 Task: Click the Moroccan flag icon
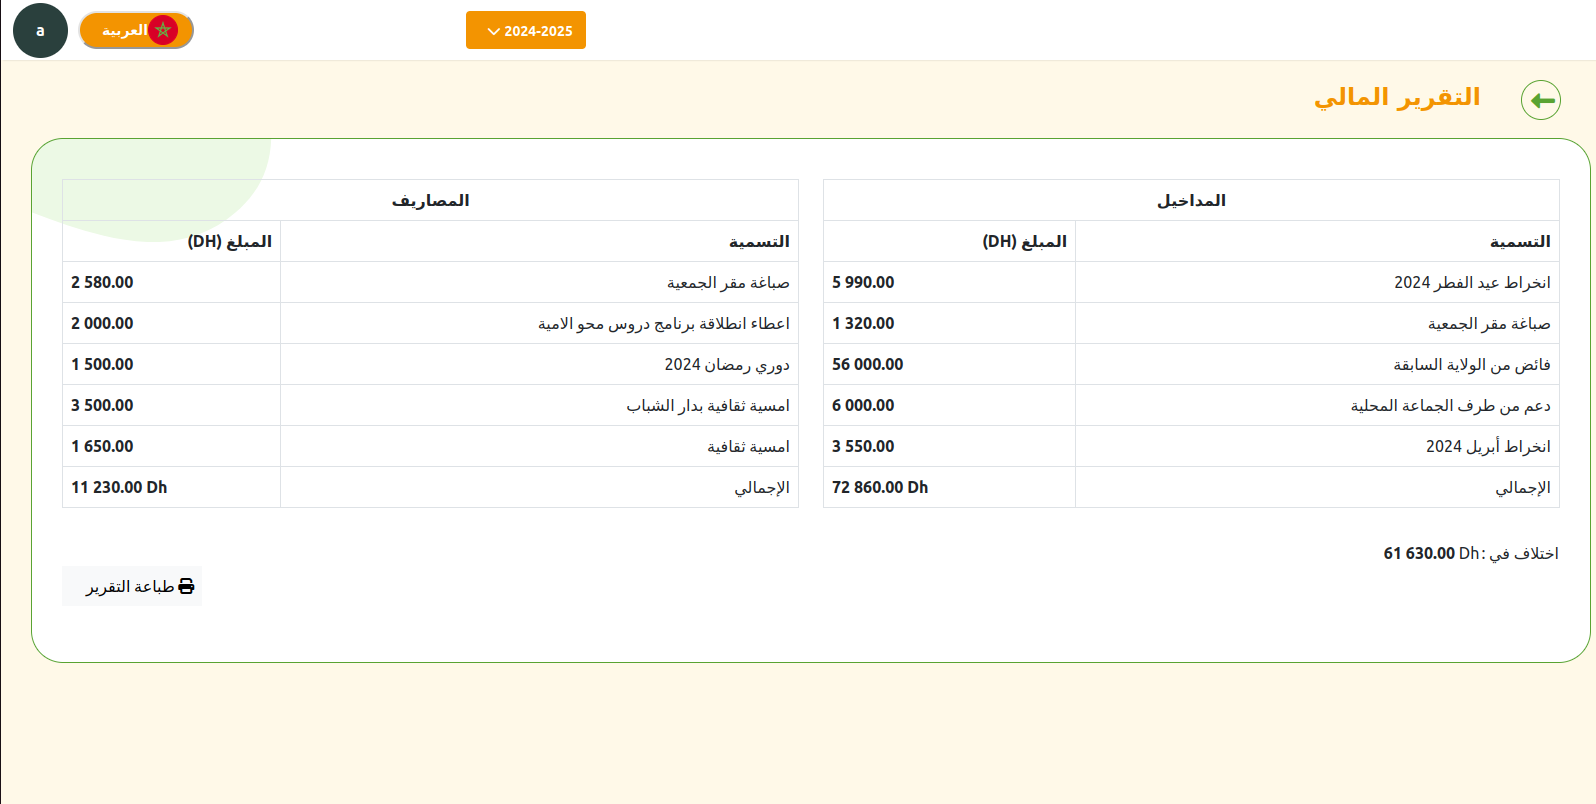click(163, 30)
